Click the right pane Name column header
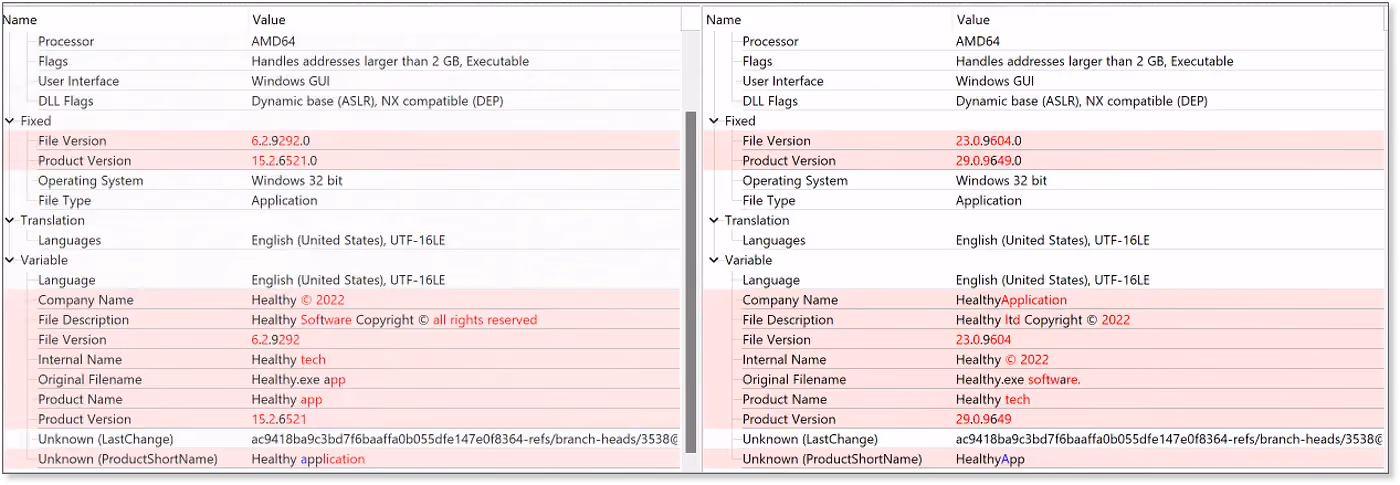 (x=828, y=19)
